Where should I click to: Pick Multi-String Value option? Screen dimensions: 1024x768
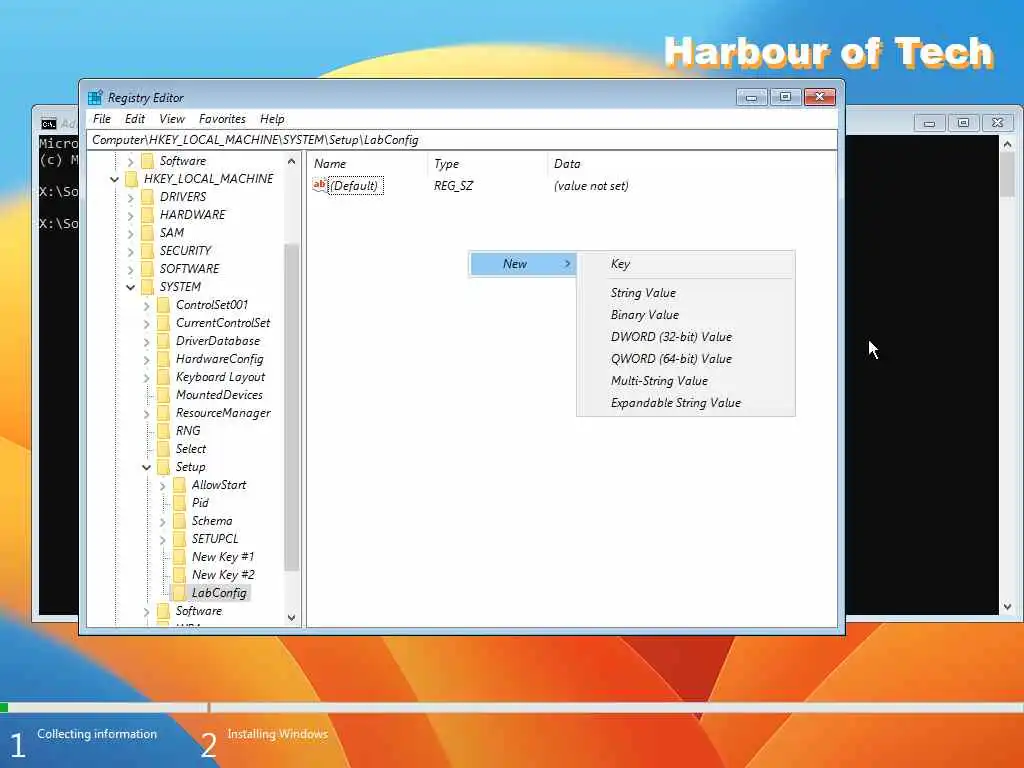point(686,381)
